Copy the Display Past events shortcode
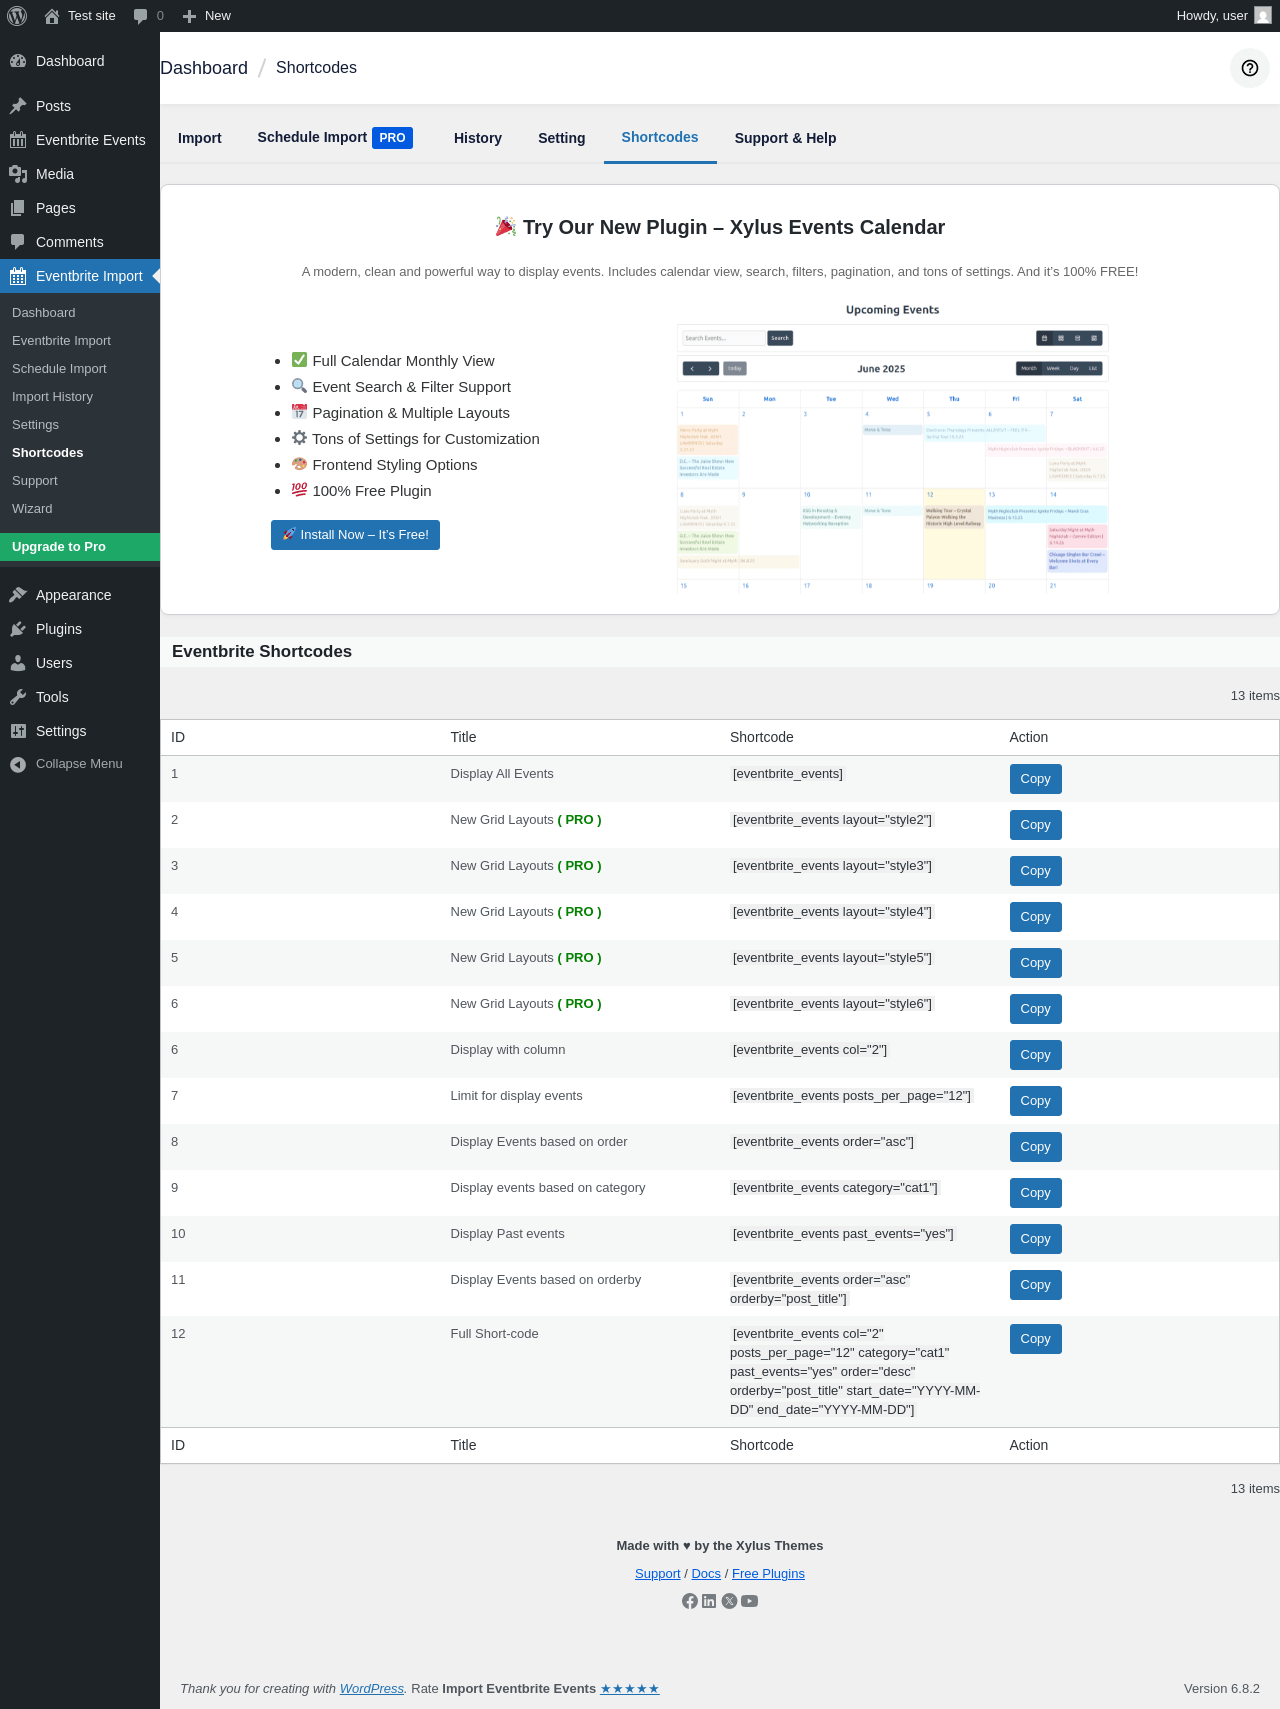Viewport: 1280px width, 1709px height. (x=1035, y=1239)
